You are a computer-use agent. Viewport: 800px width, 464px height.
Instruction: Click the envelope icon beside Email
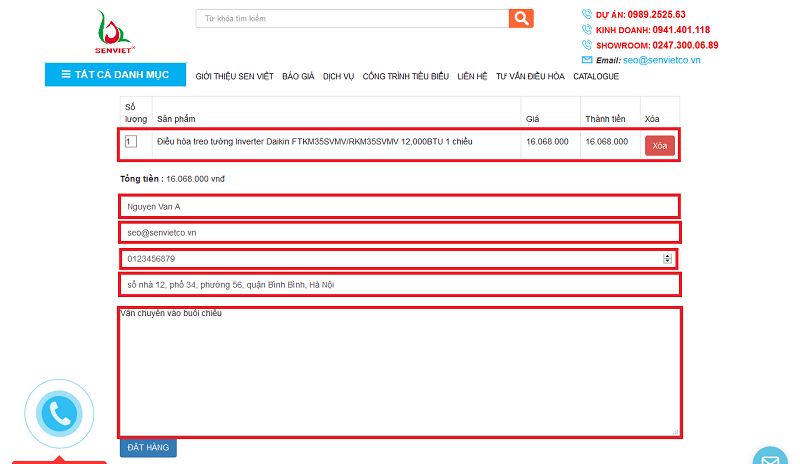(x=587, y=60)
